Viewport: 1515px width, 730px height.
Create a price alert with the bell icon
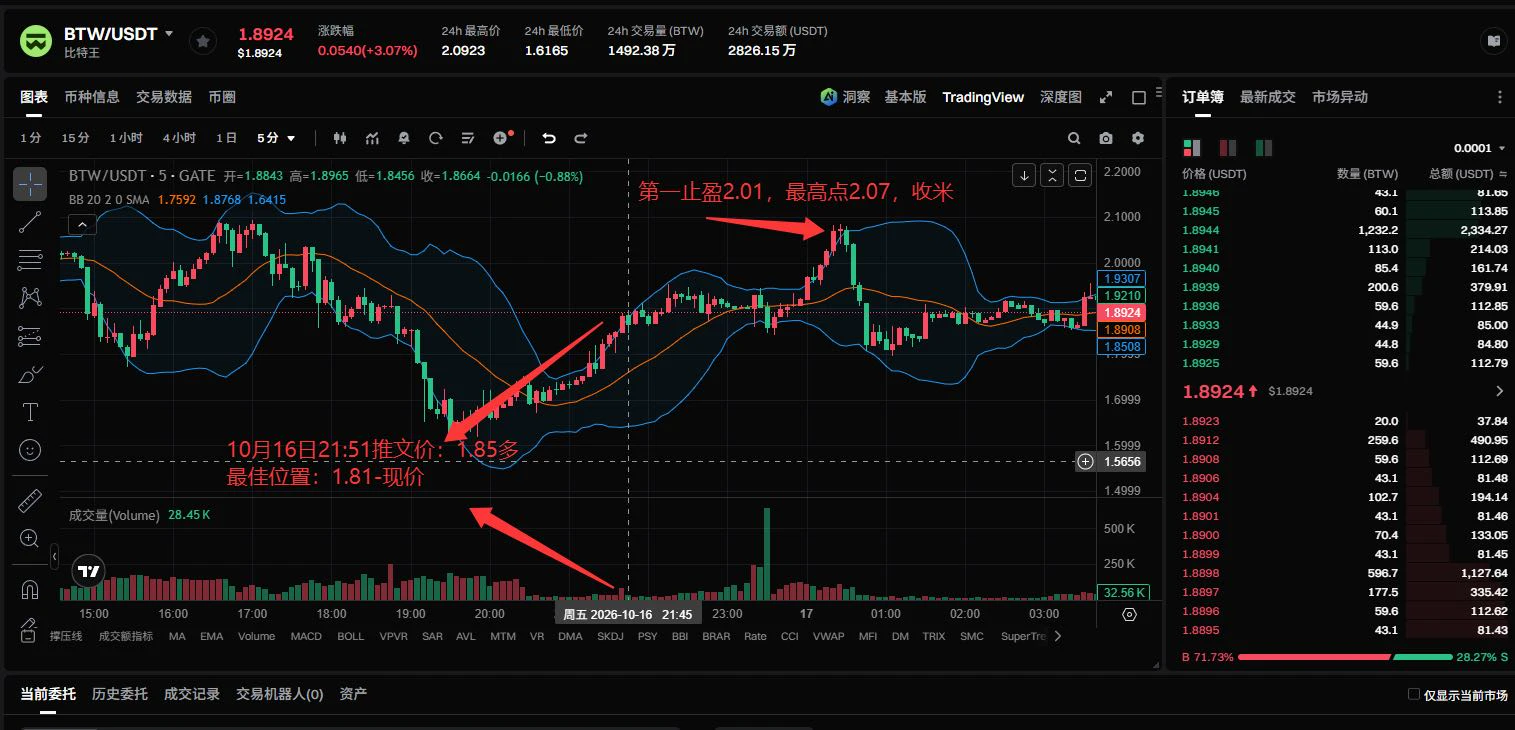(404, 138)
